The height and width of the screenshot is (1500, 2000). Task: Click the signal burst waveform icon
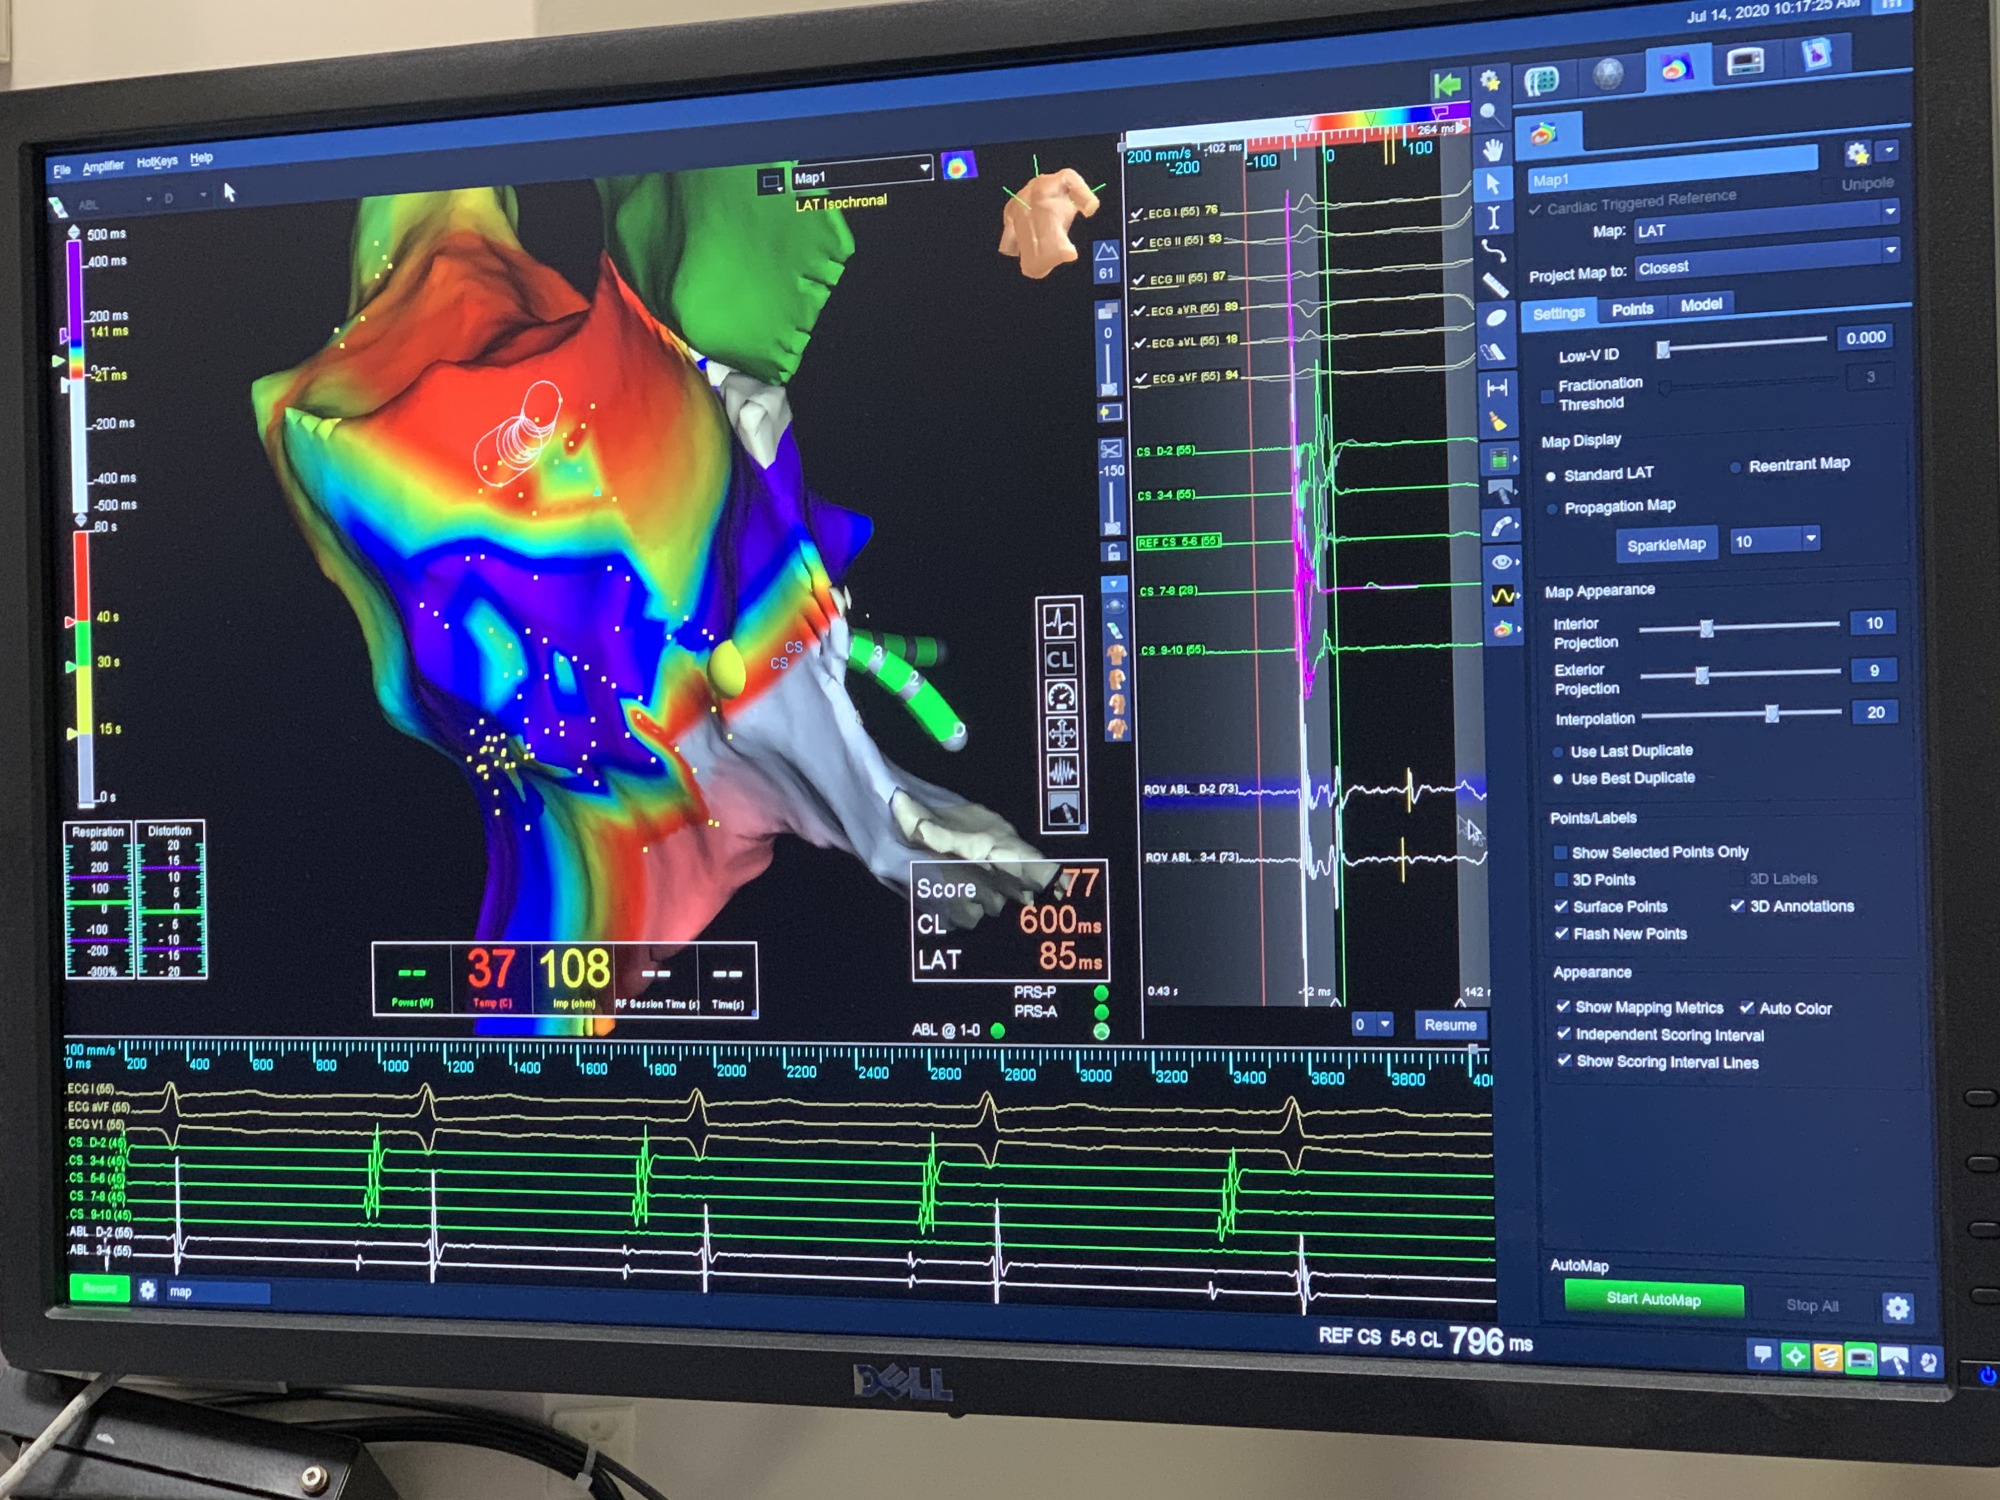[1062, 771]
